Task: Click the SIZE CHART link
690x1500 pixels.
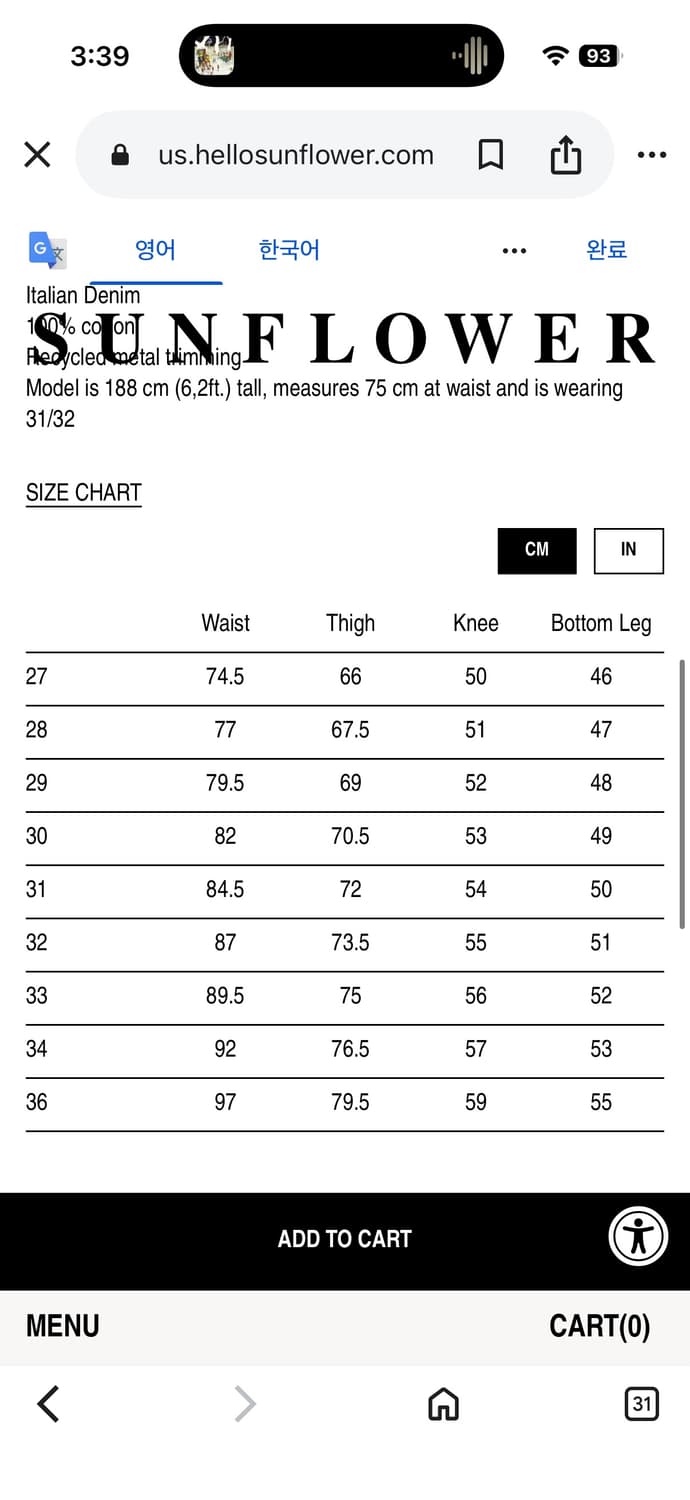Action: coord(84,493)
